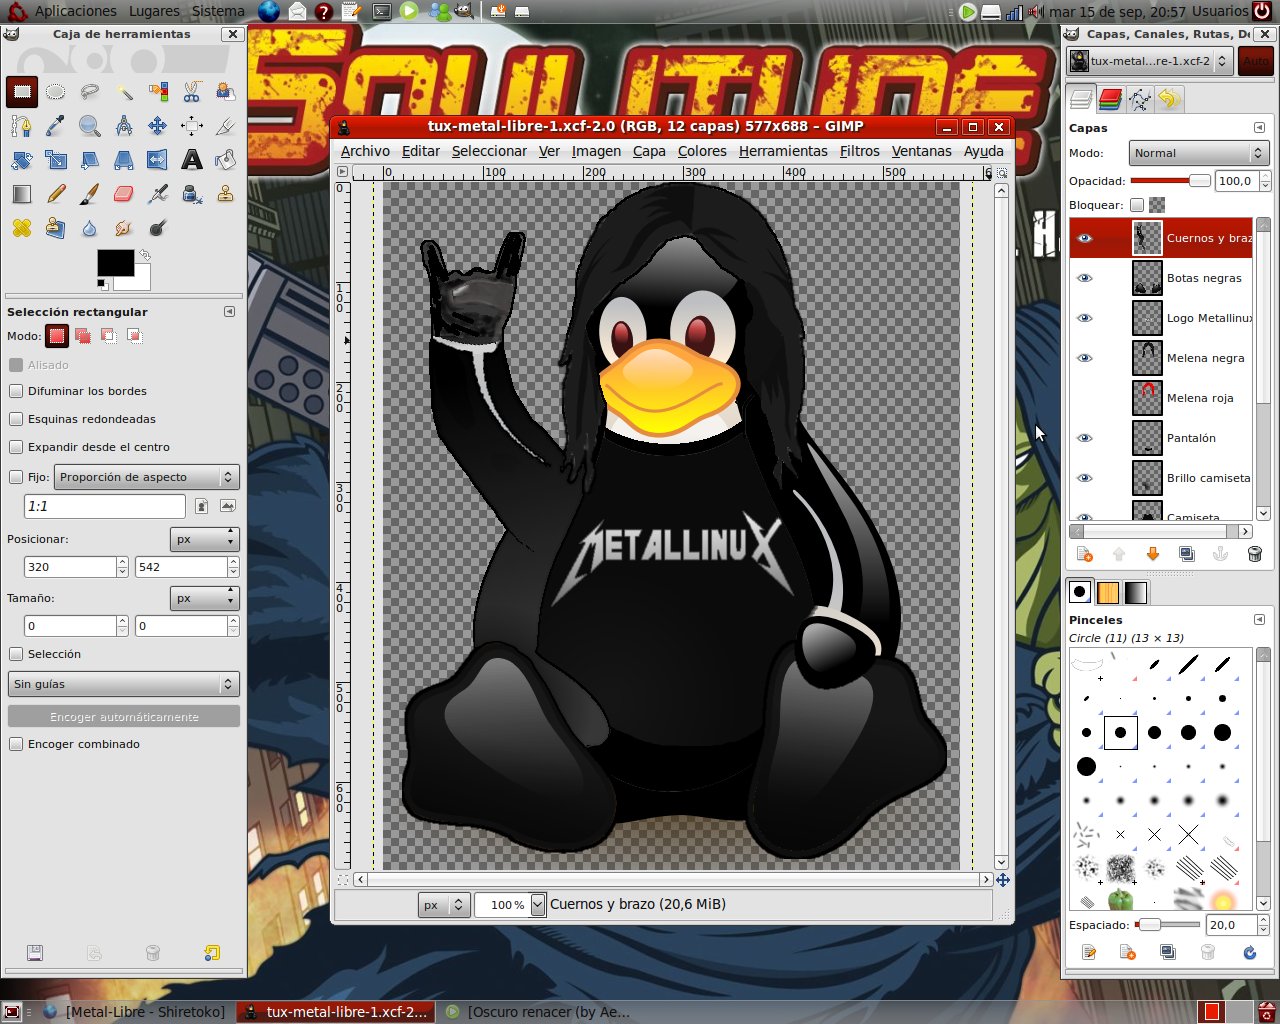Click the aspect ratio 1:1 field
Image resolution: width=1280 pixels, height=1024 pixels.
pyautogui.click(x=105, y=506)
